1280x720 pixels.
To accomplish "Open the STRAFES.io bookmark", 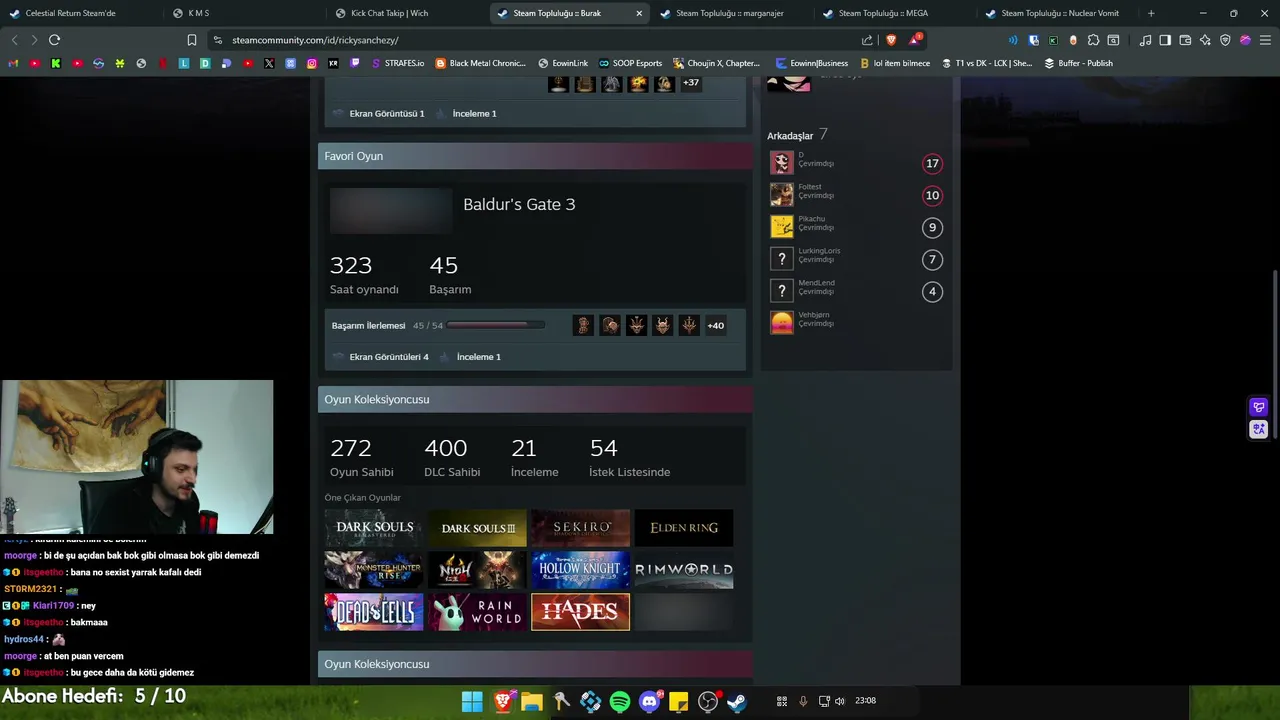I will [x=397, y=63].
